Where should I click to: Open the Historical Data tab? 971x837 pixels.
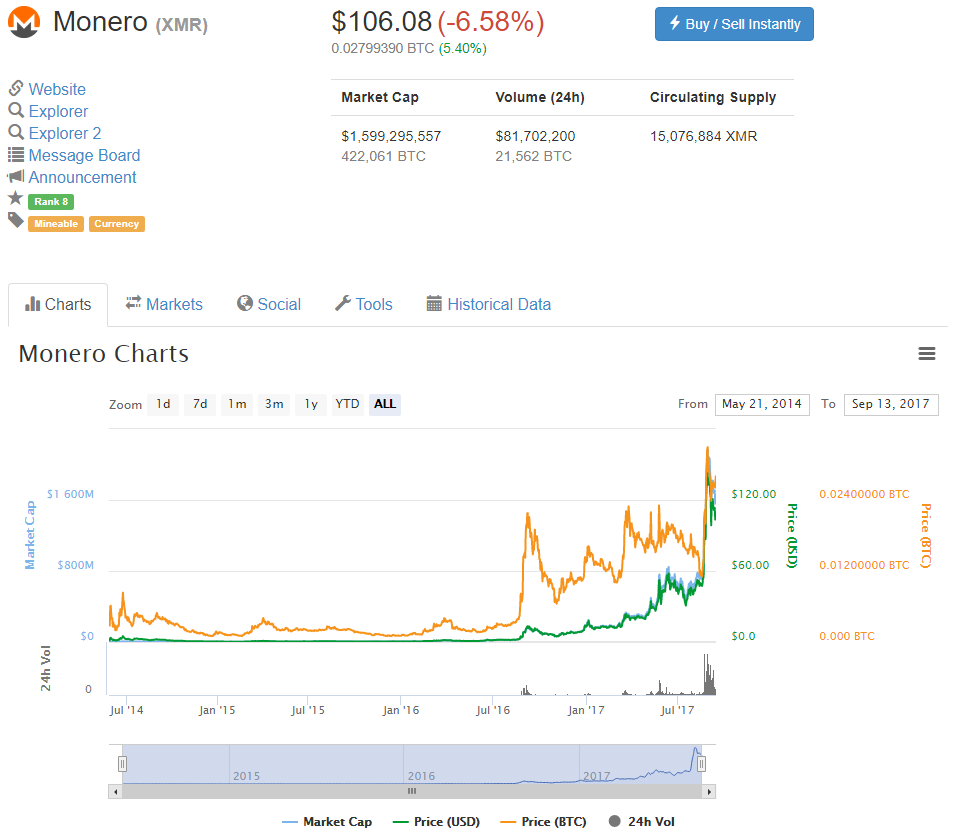point(488,304)
